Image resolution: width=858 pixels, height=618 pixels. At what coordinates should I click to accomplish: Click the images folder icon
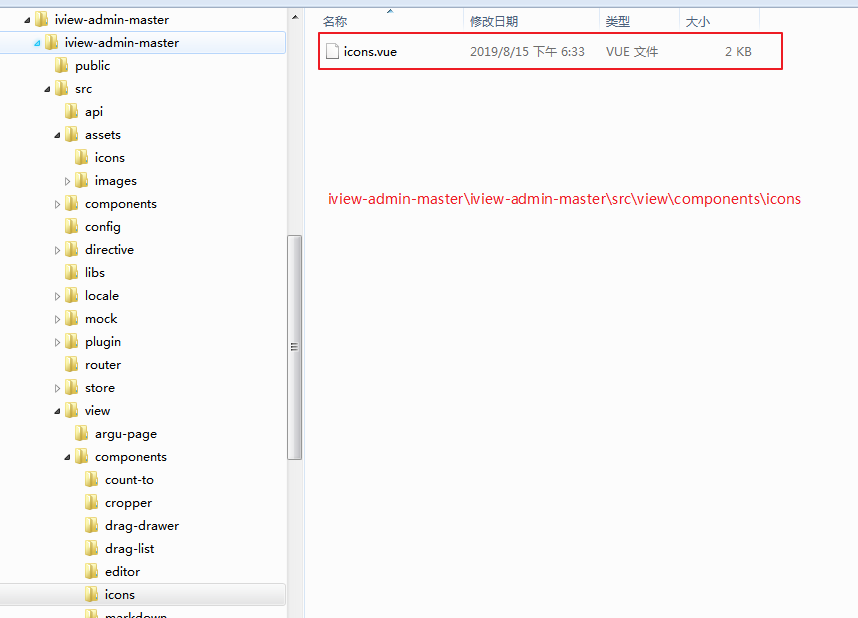[81, 181]
